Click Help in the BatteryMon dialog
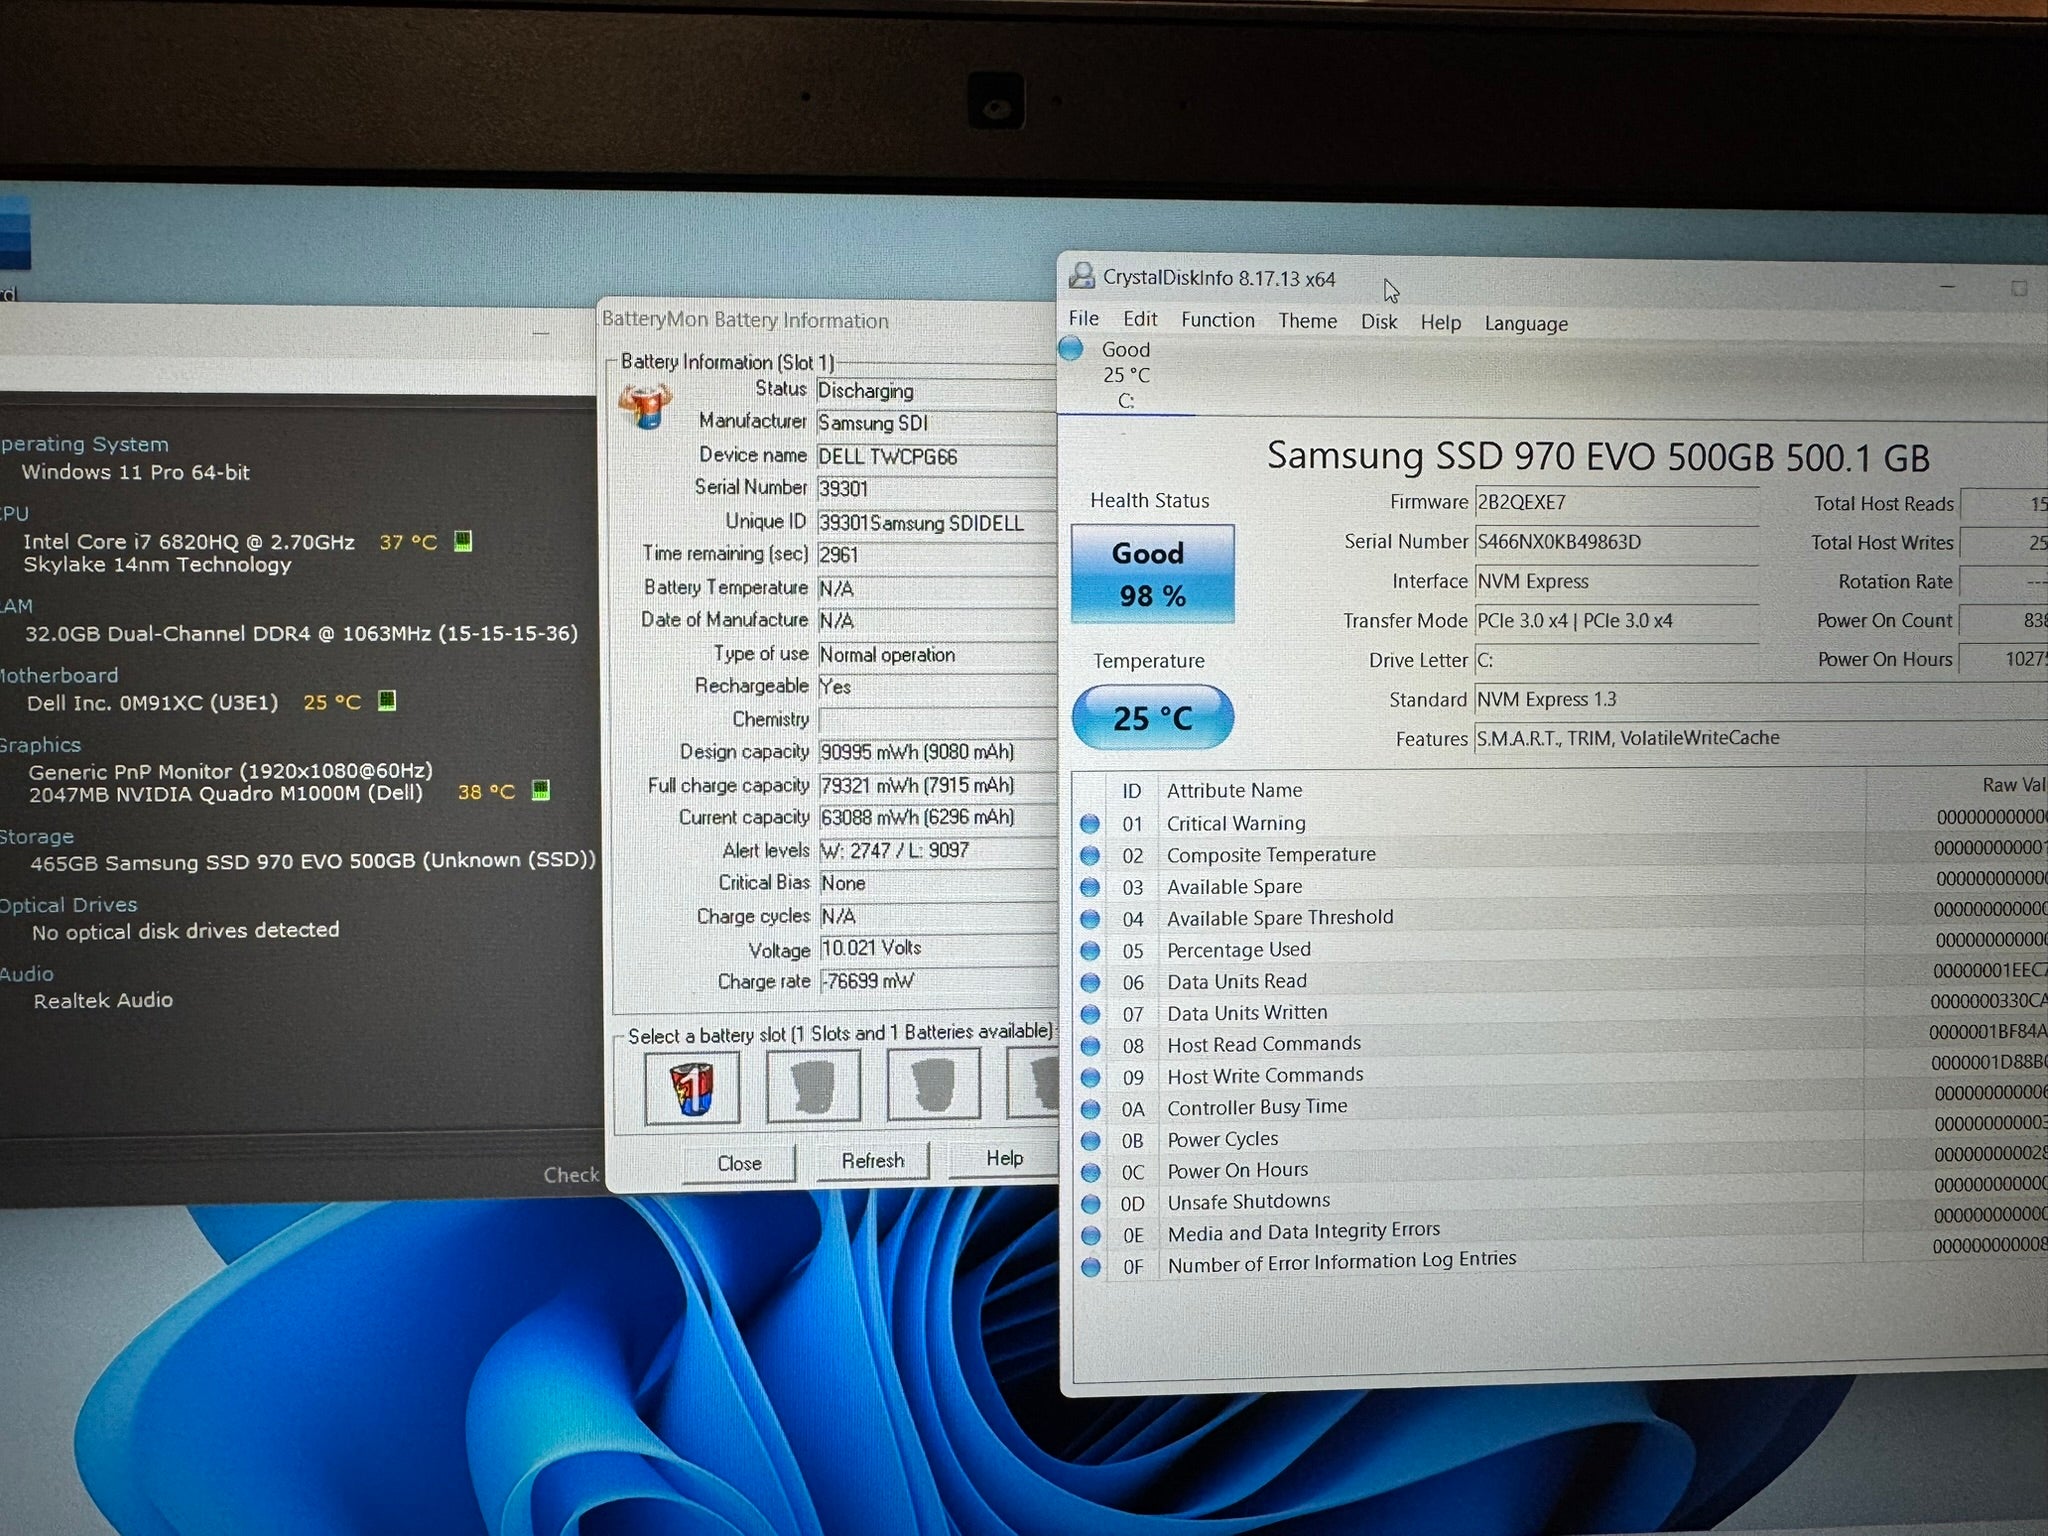Screen dimensions: 2048x1536 tap(1004, 1157)
